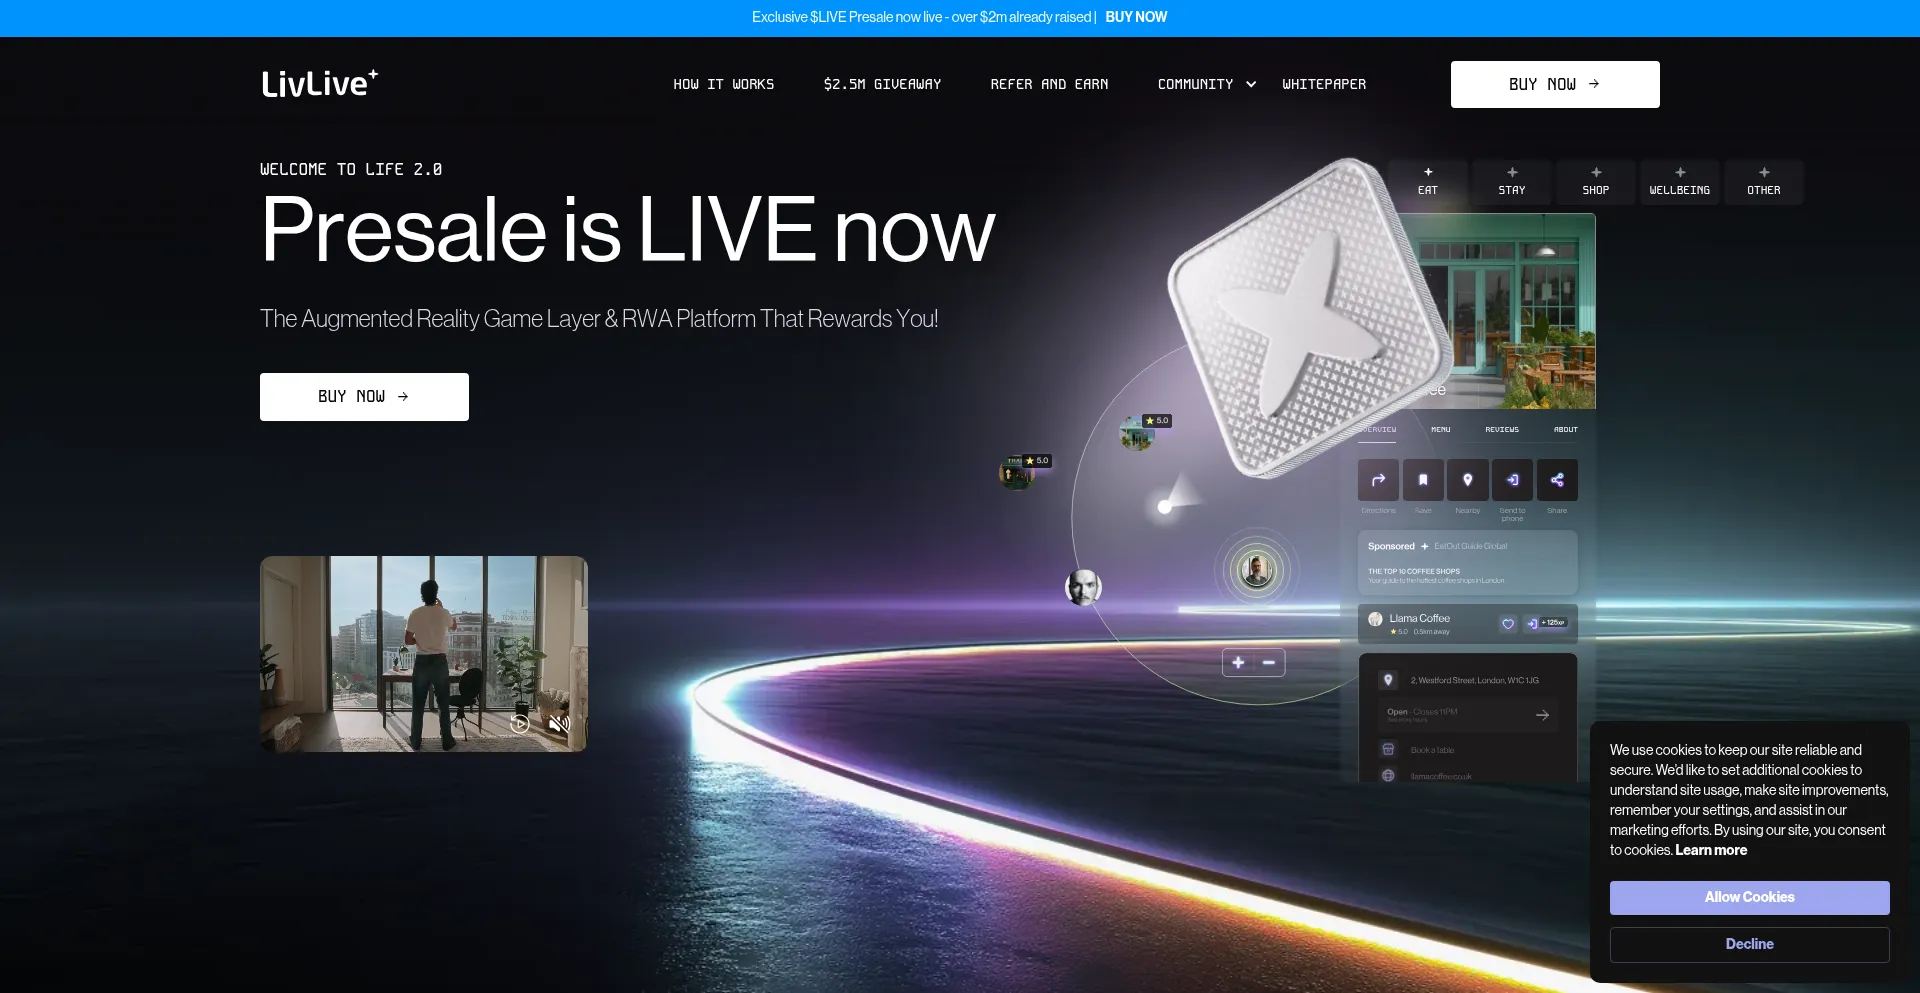
Task: Zoom in with the plus map button
Action: click(x=1238, y=663)
